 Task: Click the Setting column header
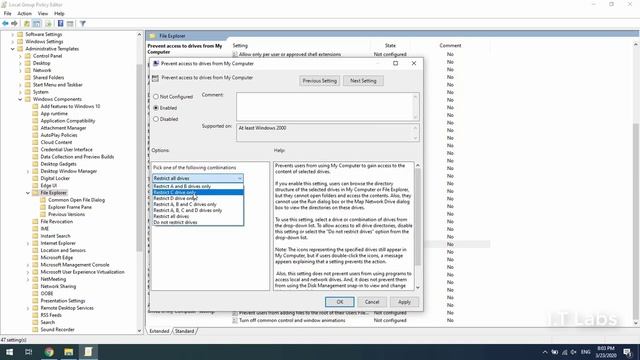240,46
